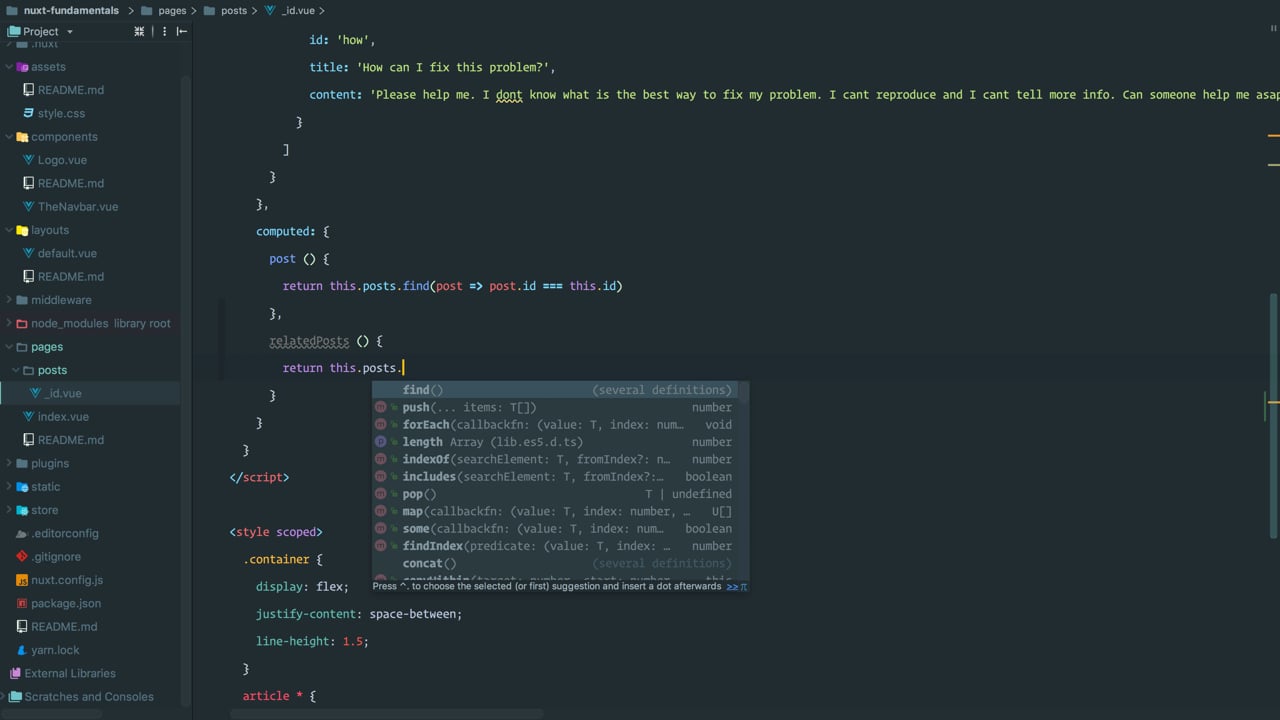Choose push suggestion in autocomplete
This screenshot has width=1280, height=720.
click(x=555, y=407)
